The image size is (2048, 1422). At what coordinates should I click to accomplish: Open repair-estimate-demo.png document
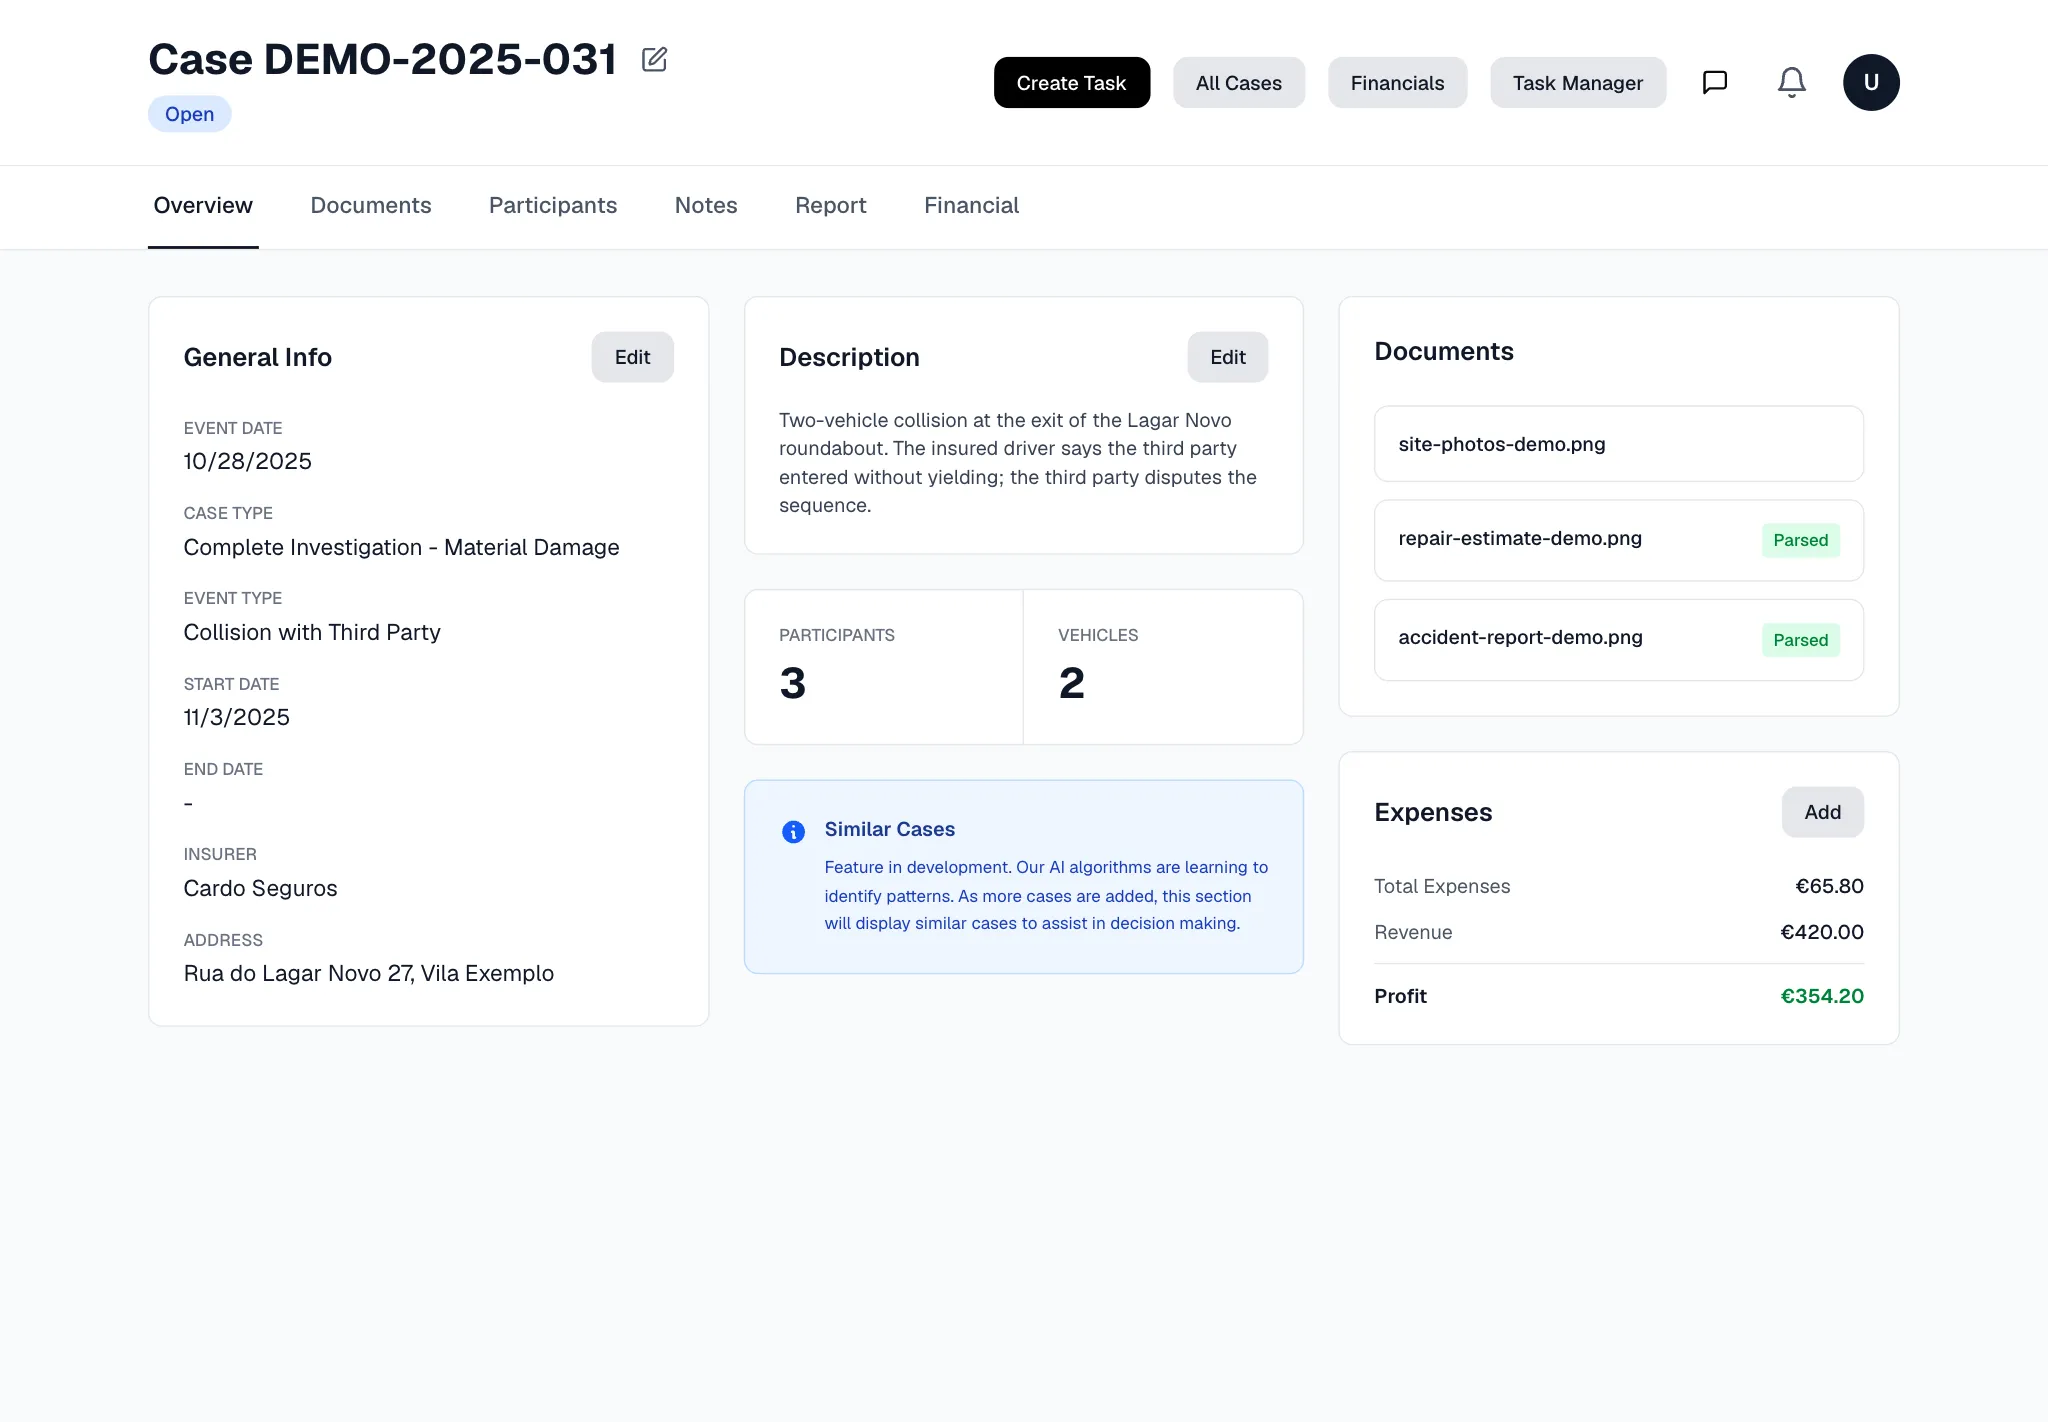pyautogui.click(x=1618, y=540)
